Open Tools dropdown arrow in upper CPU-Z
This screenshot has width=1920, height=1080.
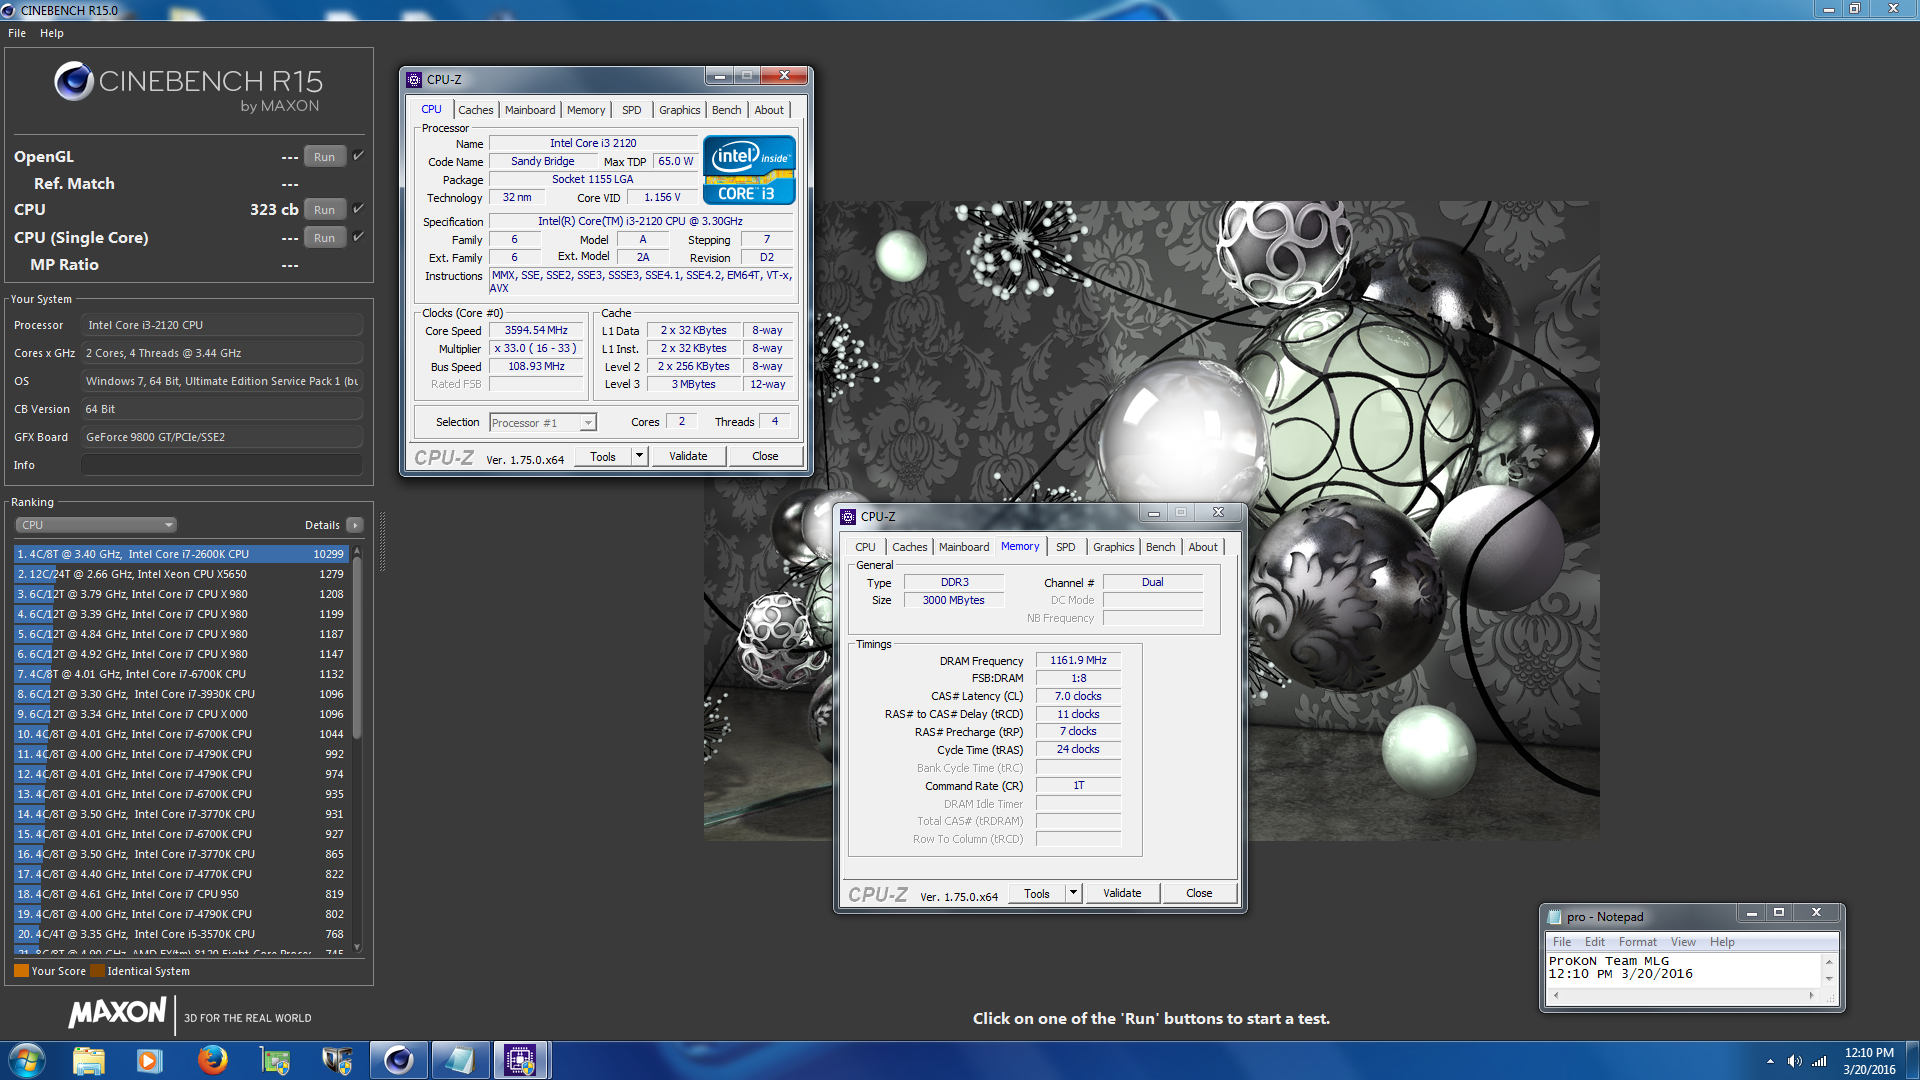point(639,456)
